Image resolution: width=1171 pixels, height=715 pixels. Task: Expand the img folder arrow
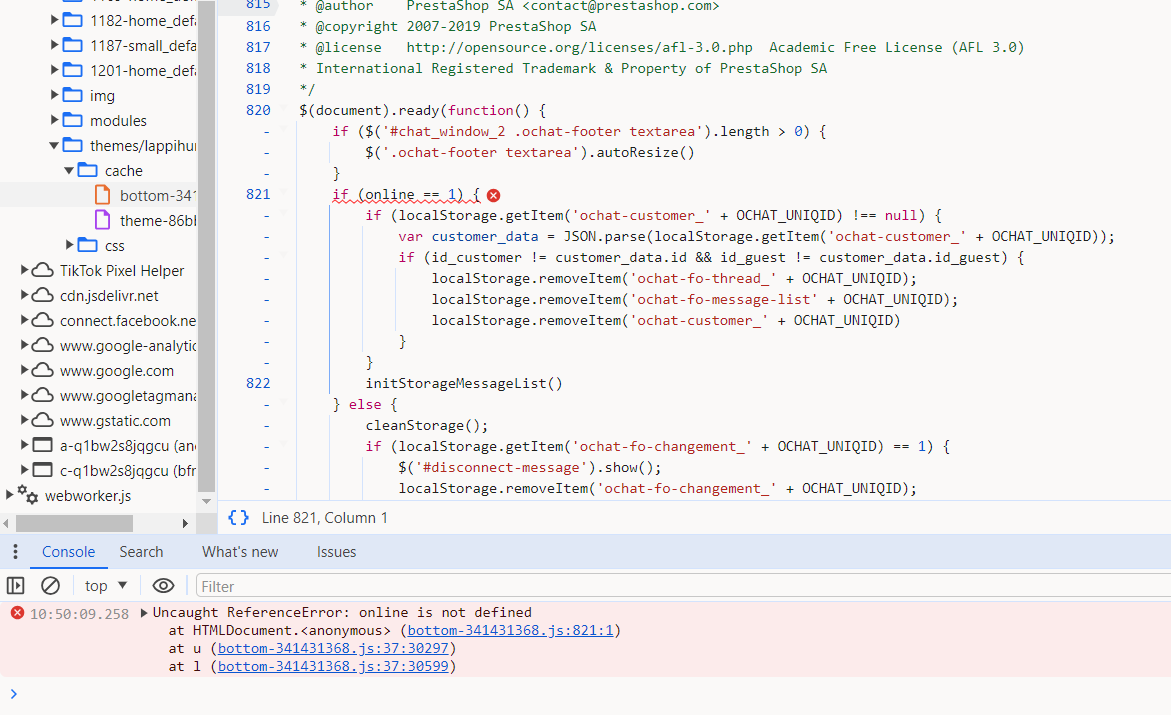click(54, 95)
